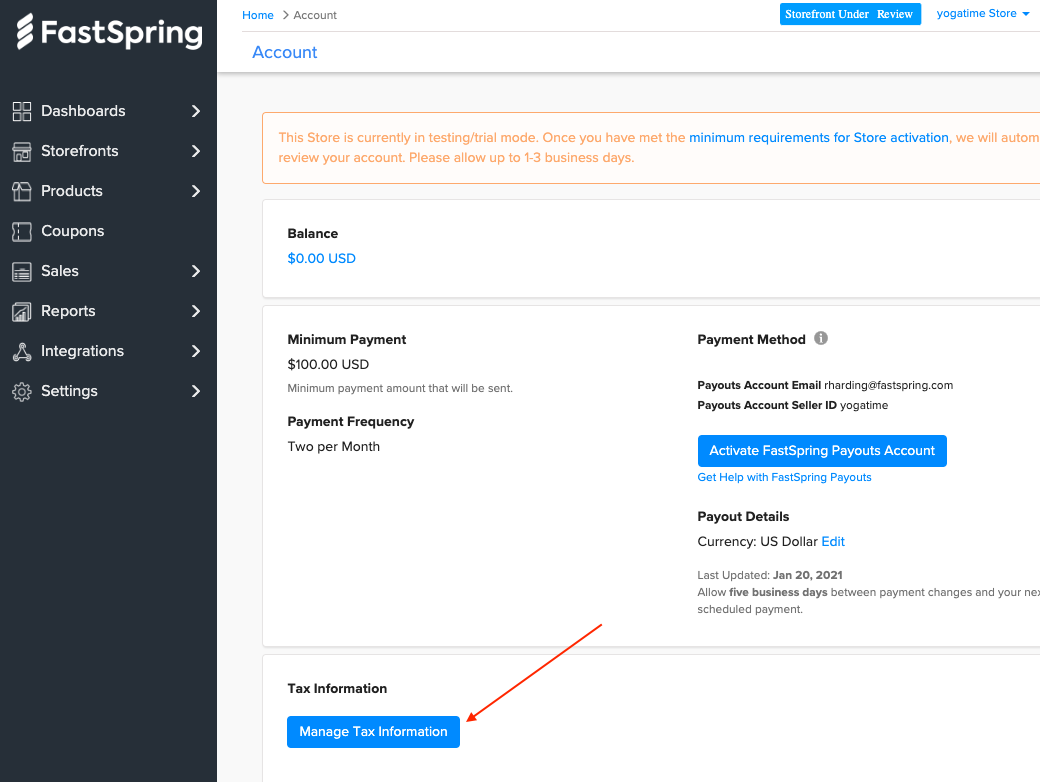Expand the Storefronts submenu arrow

click(x=196, y=151)
